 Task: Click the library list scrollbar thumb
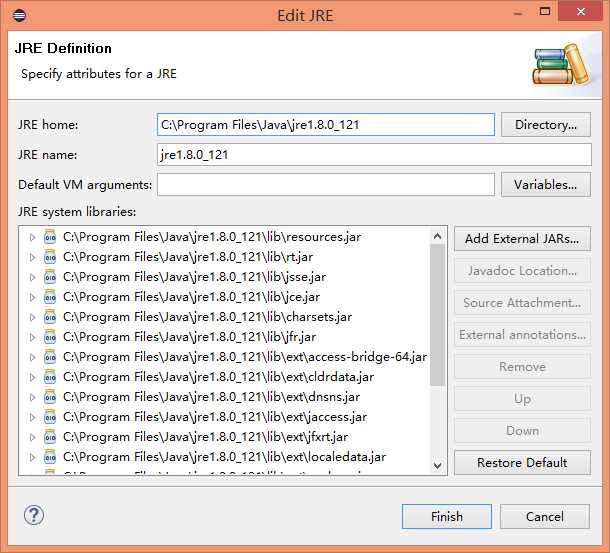click(x=437, y=314)
